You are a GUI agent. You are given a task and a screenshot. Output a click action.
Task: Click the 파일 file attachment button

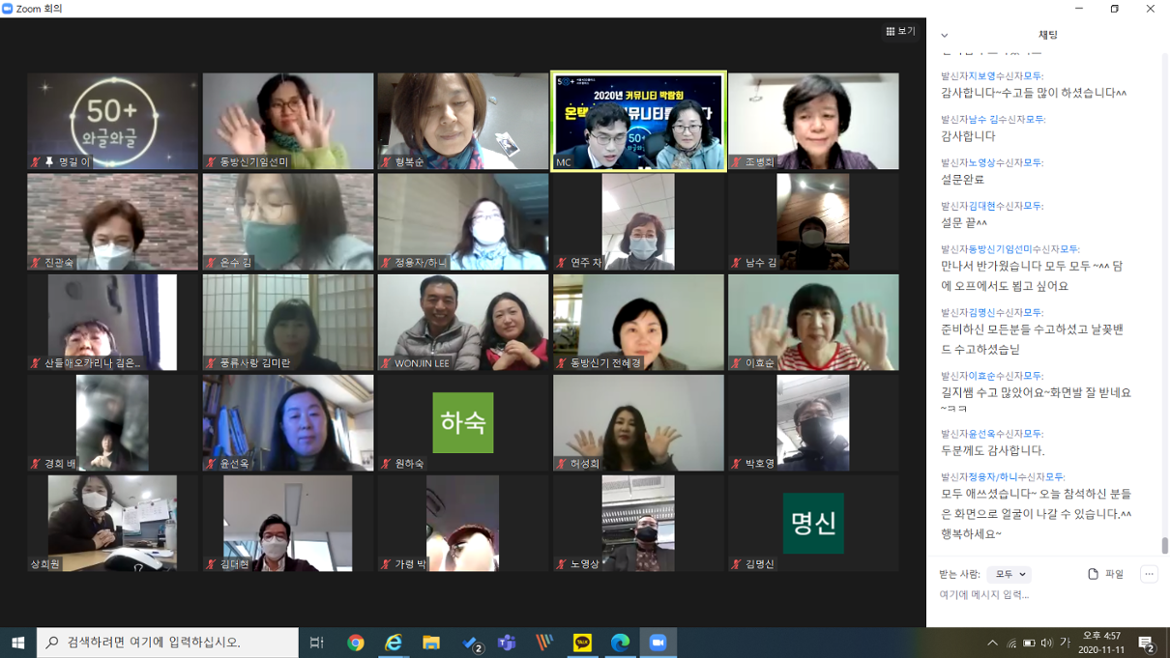click(1106, 574)
